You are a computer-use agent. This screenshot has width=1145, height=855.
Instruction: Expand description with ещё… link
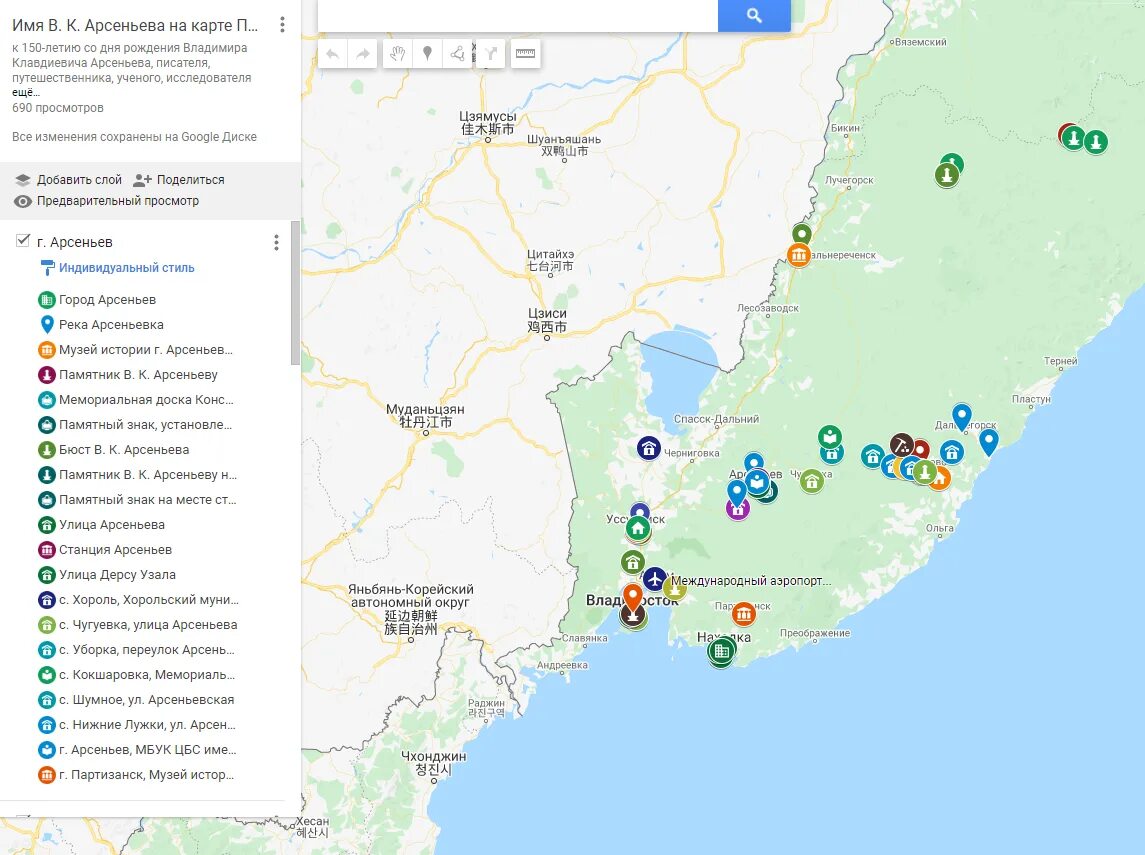pos(26,93)
